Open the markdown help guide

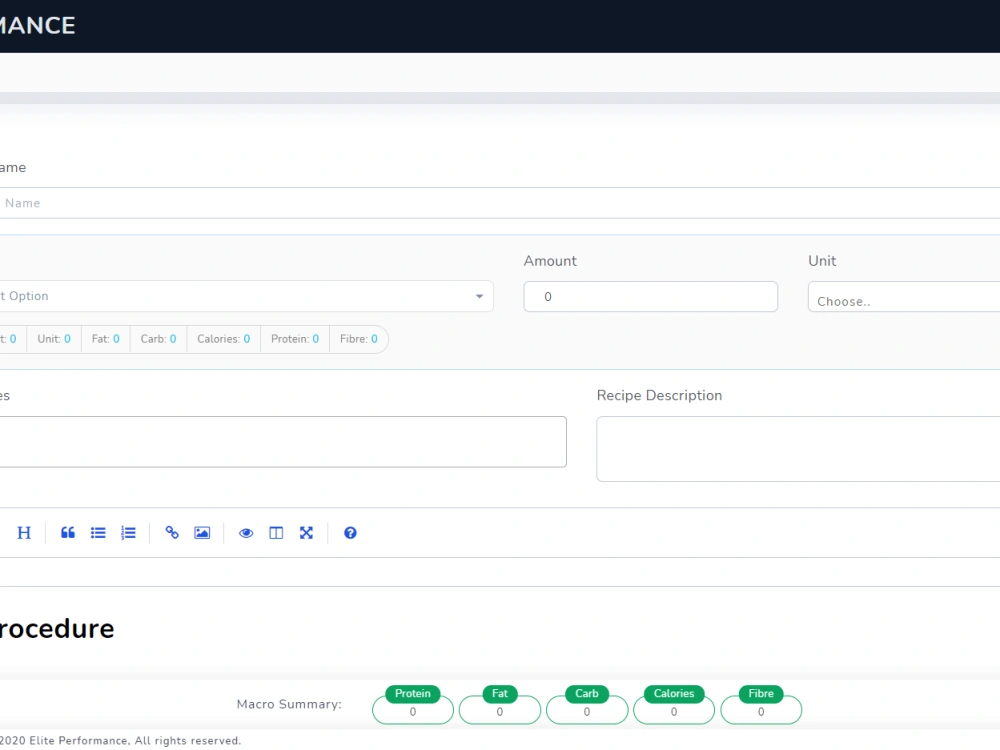pos(350,533)
